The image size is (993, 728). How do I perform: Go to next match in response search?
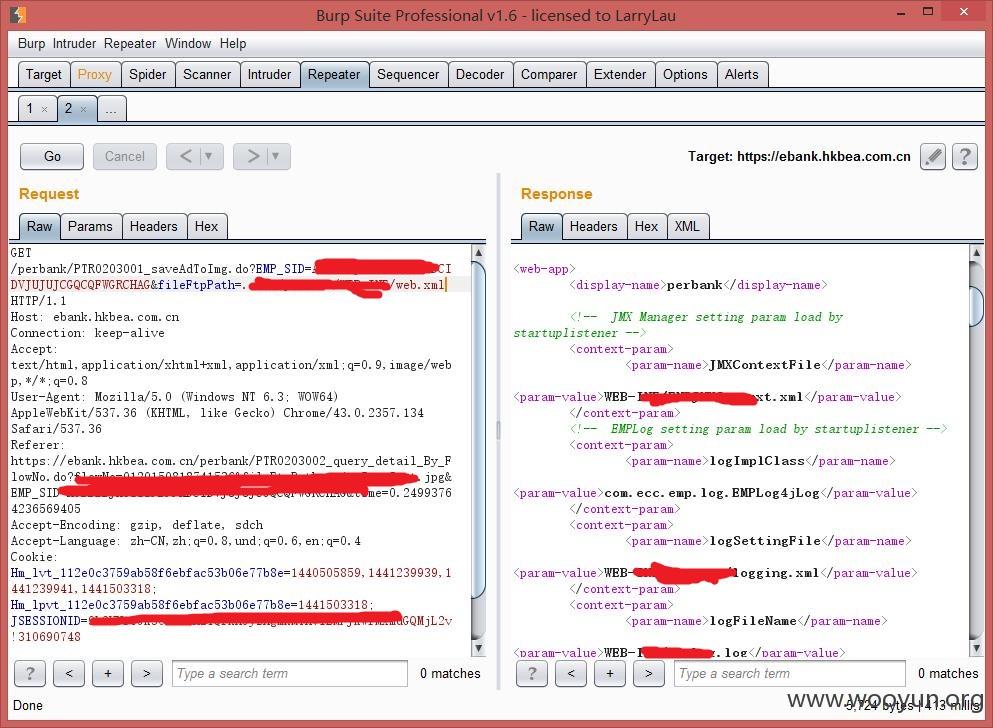click(x=648, y=674)
